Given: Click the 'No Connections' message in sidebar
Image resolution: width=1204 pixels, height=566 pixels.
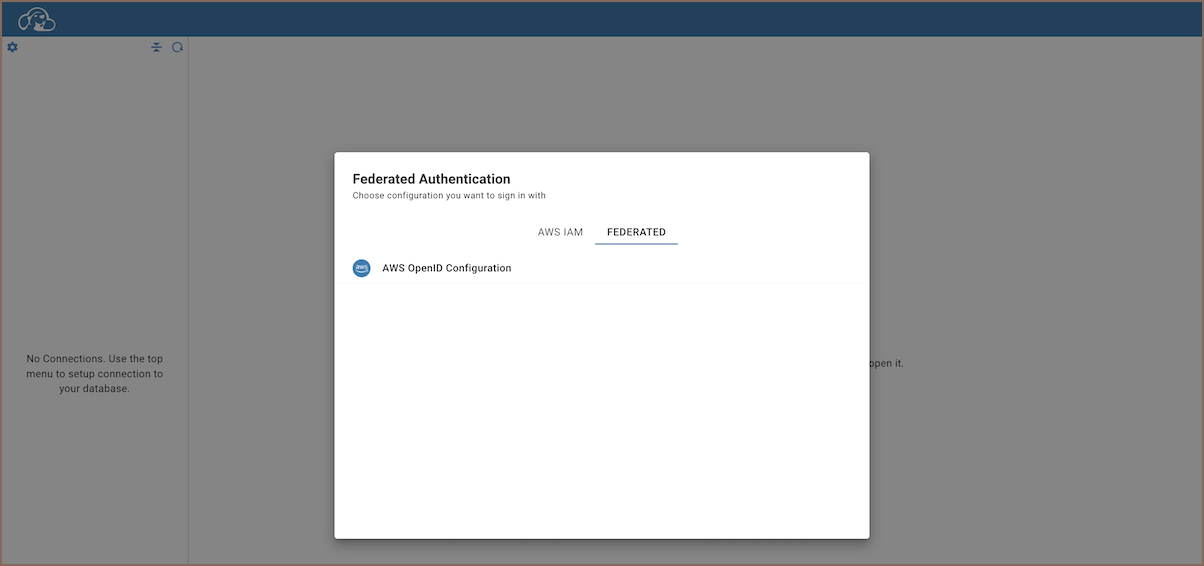Looking at the screenshot, I should (x=94, y=373).
